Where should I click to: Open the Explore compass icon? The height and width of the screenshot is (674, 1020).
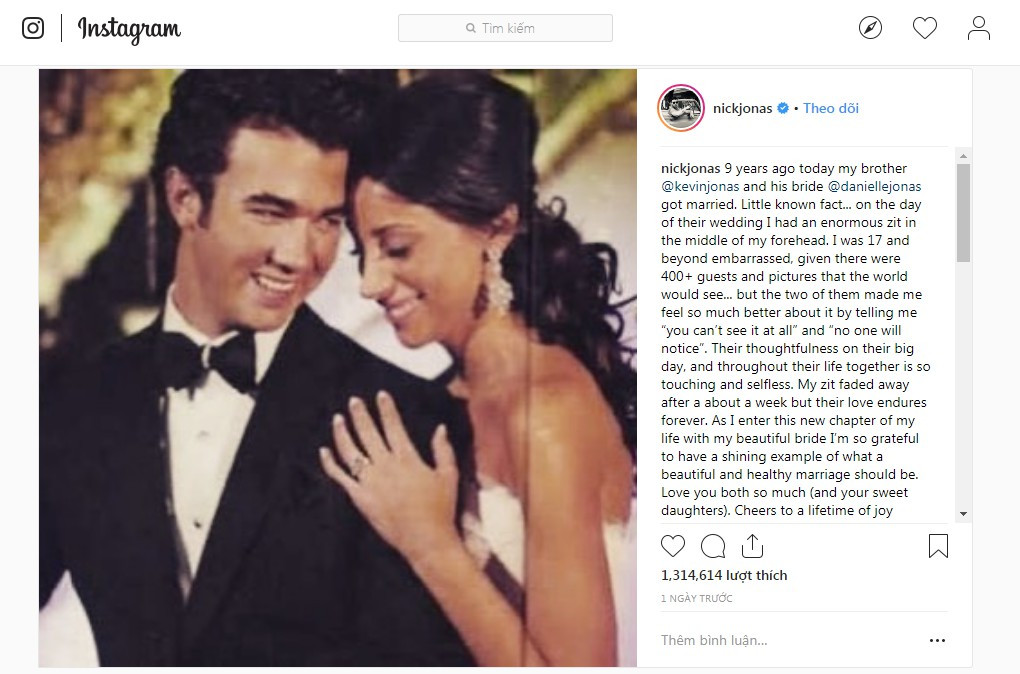point(870,27)
